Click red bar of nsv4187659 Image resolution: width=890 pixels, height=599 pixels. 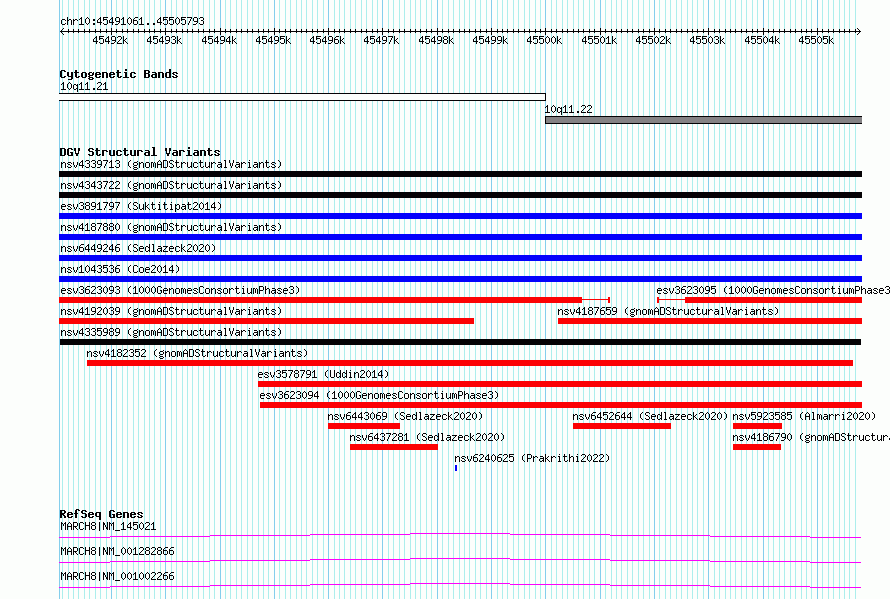pyautogui.click(x=710, y=321)
